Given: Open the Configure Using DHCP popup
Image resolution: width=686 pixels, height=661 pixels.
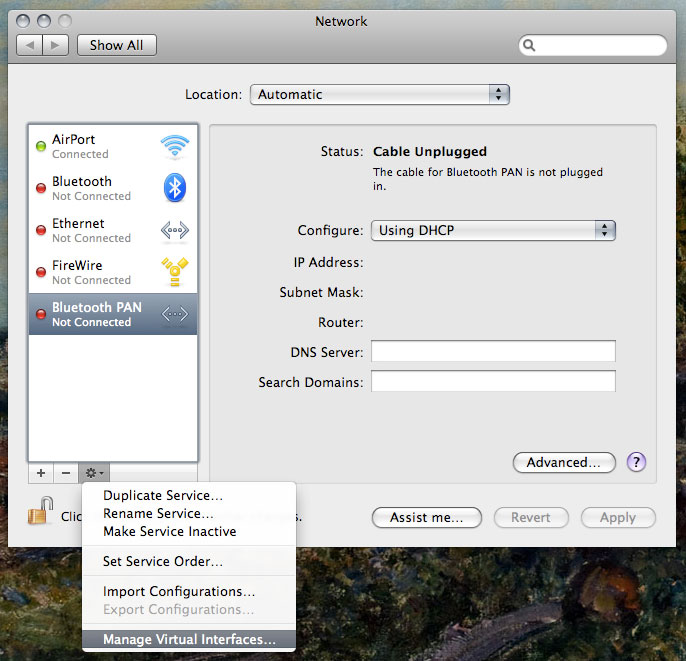Looking at the screenshot, I should point(493,231).
